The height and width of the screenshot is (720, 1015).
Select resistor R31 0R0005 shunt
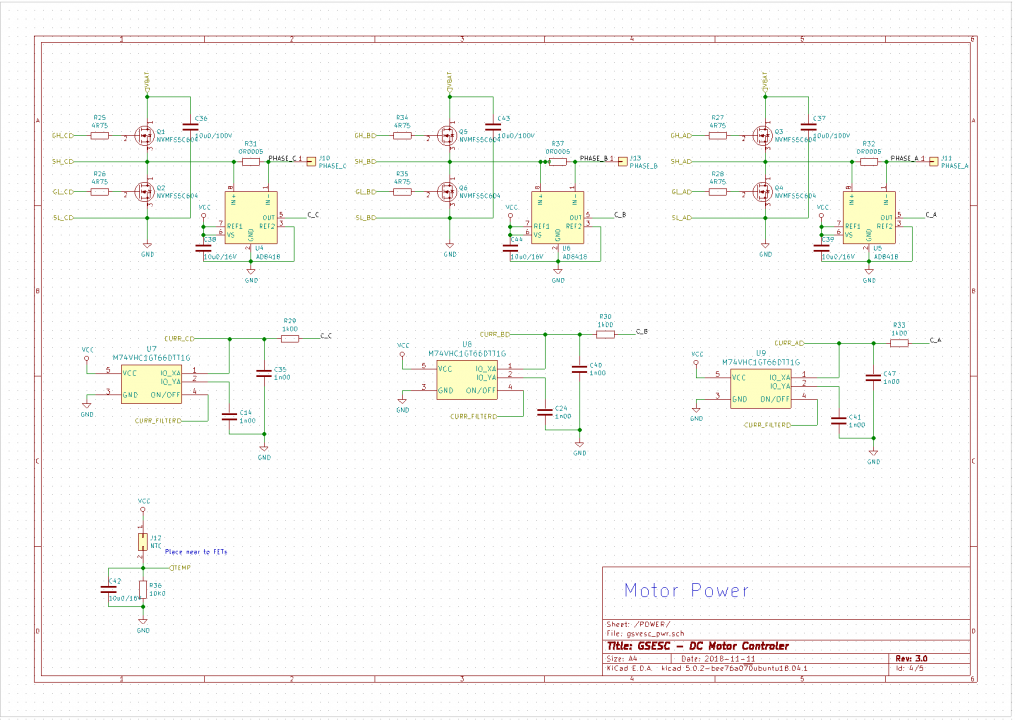click(251, 161)
